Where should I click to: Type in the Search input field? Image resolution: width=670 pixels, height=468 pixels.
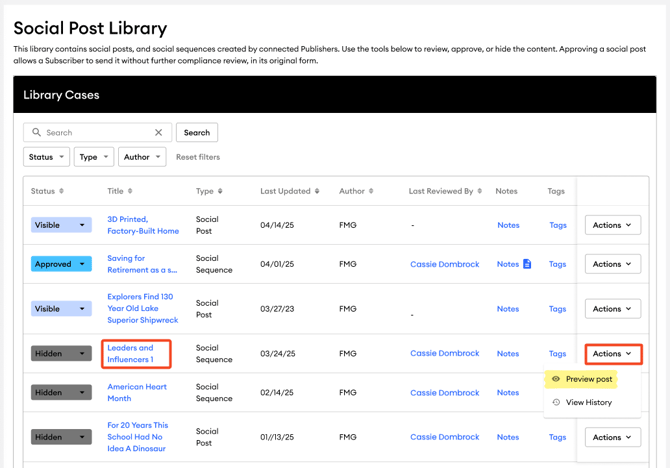tap(97, 132)
